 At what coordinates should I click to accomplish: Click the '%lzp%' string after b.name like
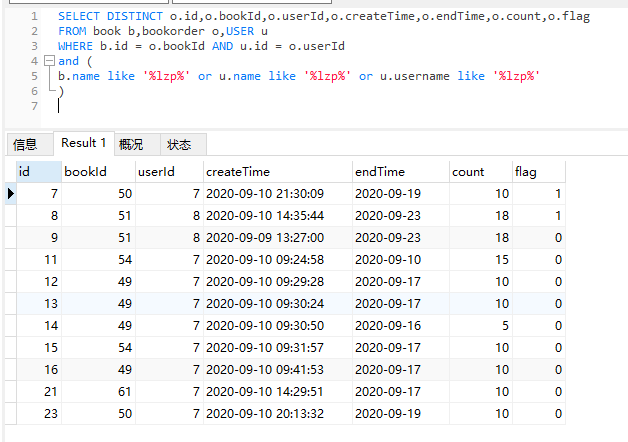coord(166,76)
